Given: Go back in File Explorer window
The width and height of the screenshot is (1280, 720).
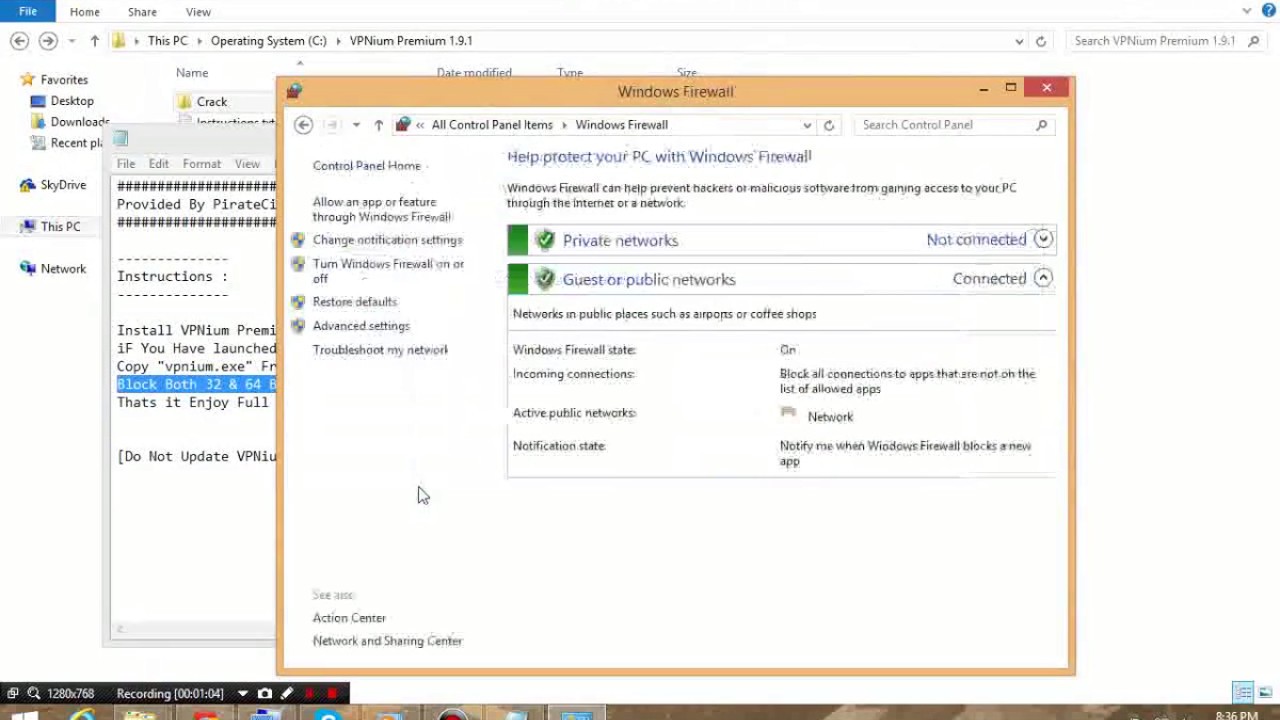Looking at the screenshot, I should pyautogui.click(x=19, y=41).
